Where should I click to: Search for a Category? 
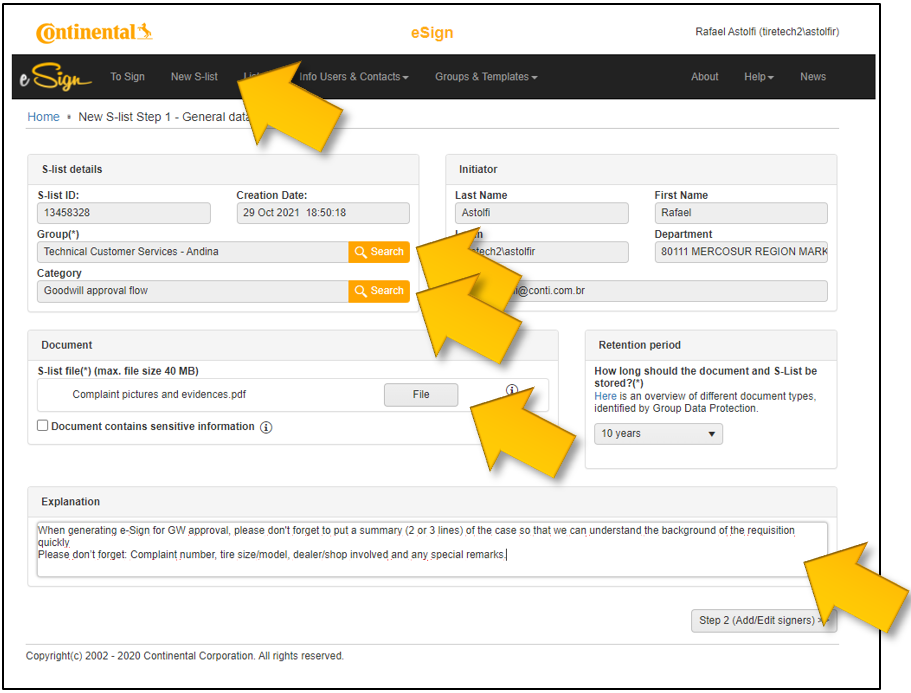coord(379,290)
